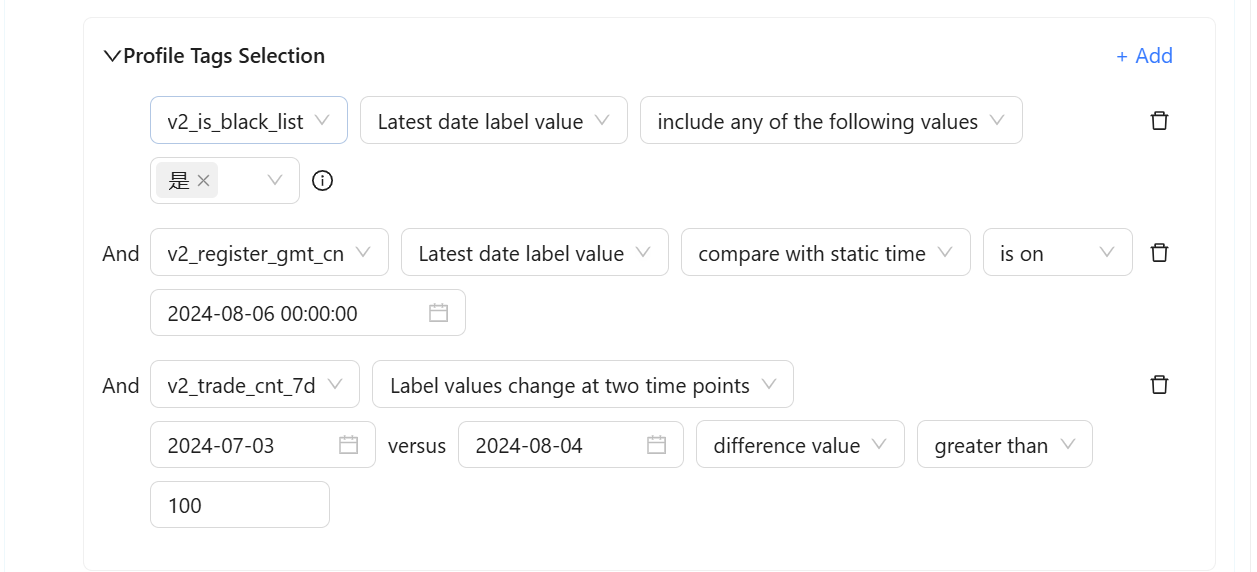Screen dimensions: 1257x572
Task: Open the v2_trade_cnt_7d tag dropdown
Action: click(x=254, y=385)
